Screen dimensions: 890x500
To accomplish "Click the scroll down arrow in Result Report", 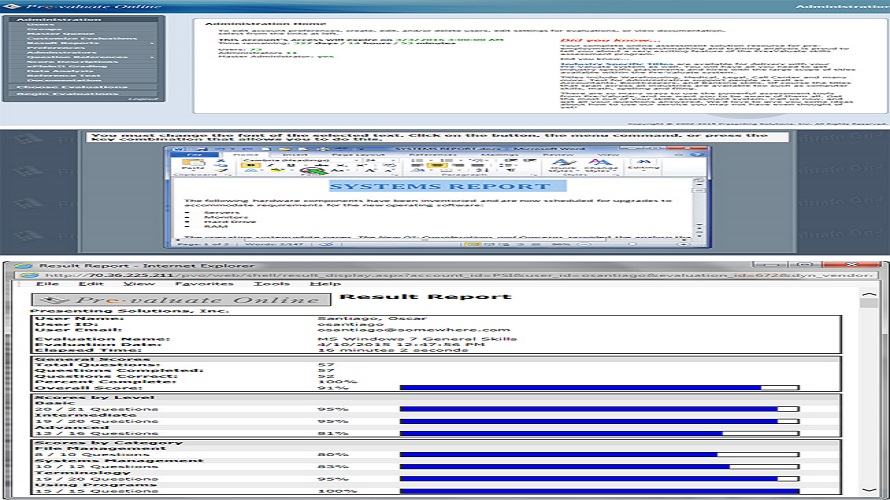I will 868,489.
